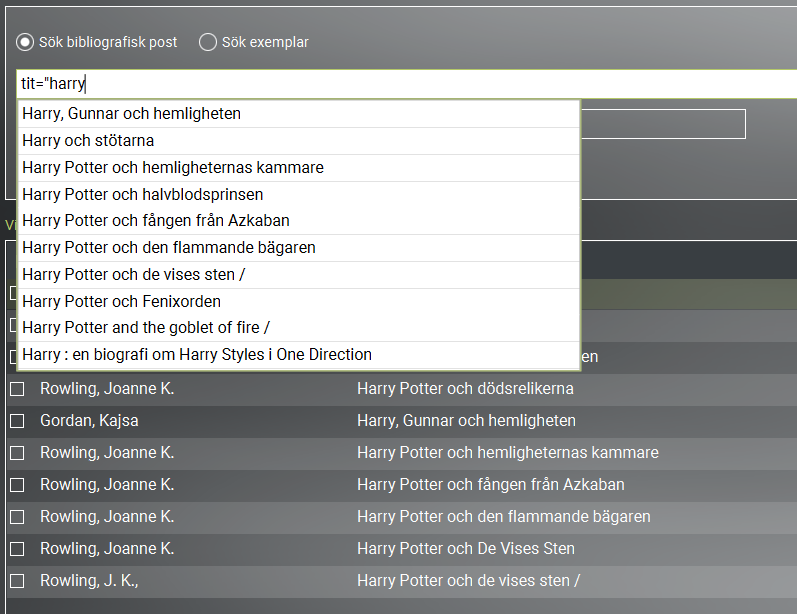Click author Gordan, Kajsa
This screenshot has width=797, height=614.
point(89,421)
